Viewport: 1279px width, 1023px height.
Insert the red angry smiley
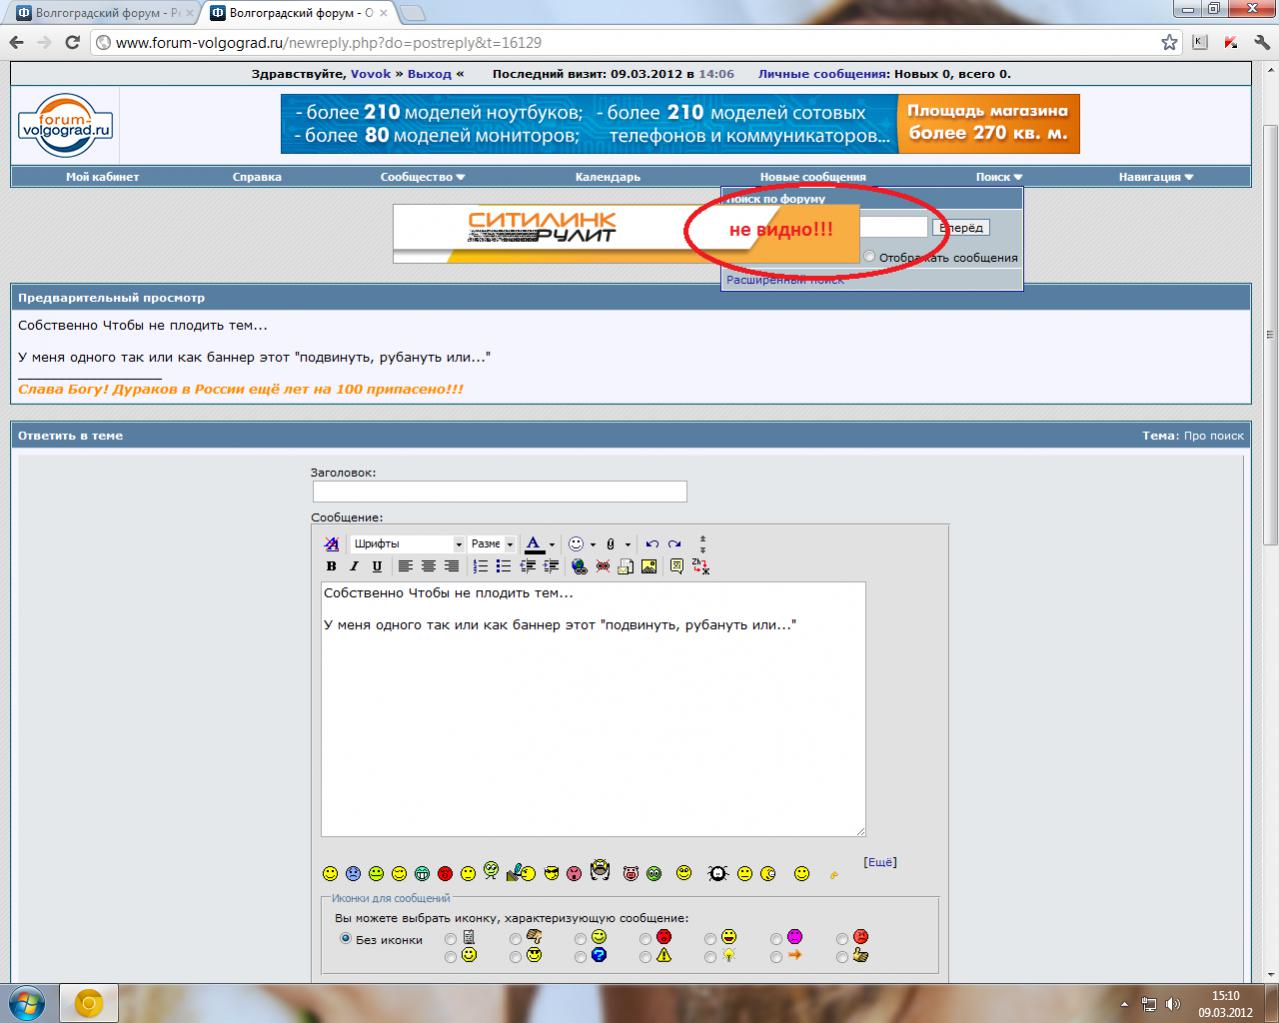pyautogui.click(x=445, y=873)
